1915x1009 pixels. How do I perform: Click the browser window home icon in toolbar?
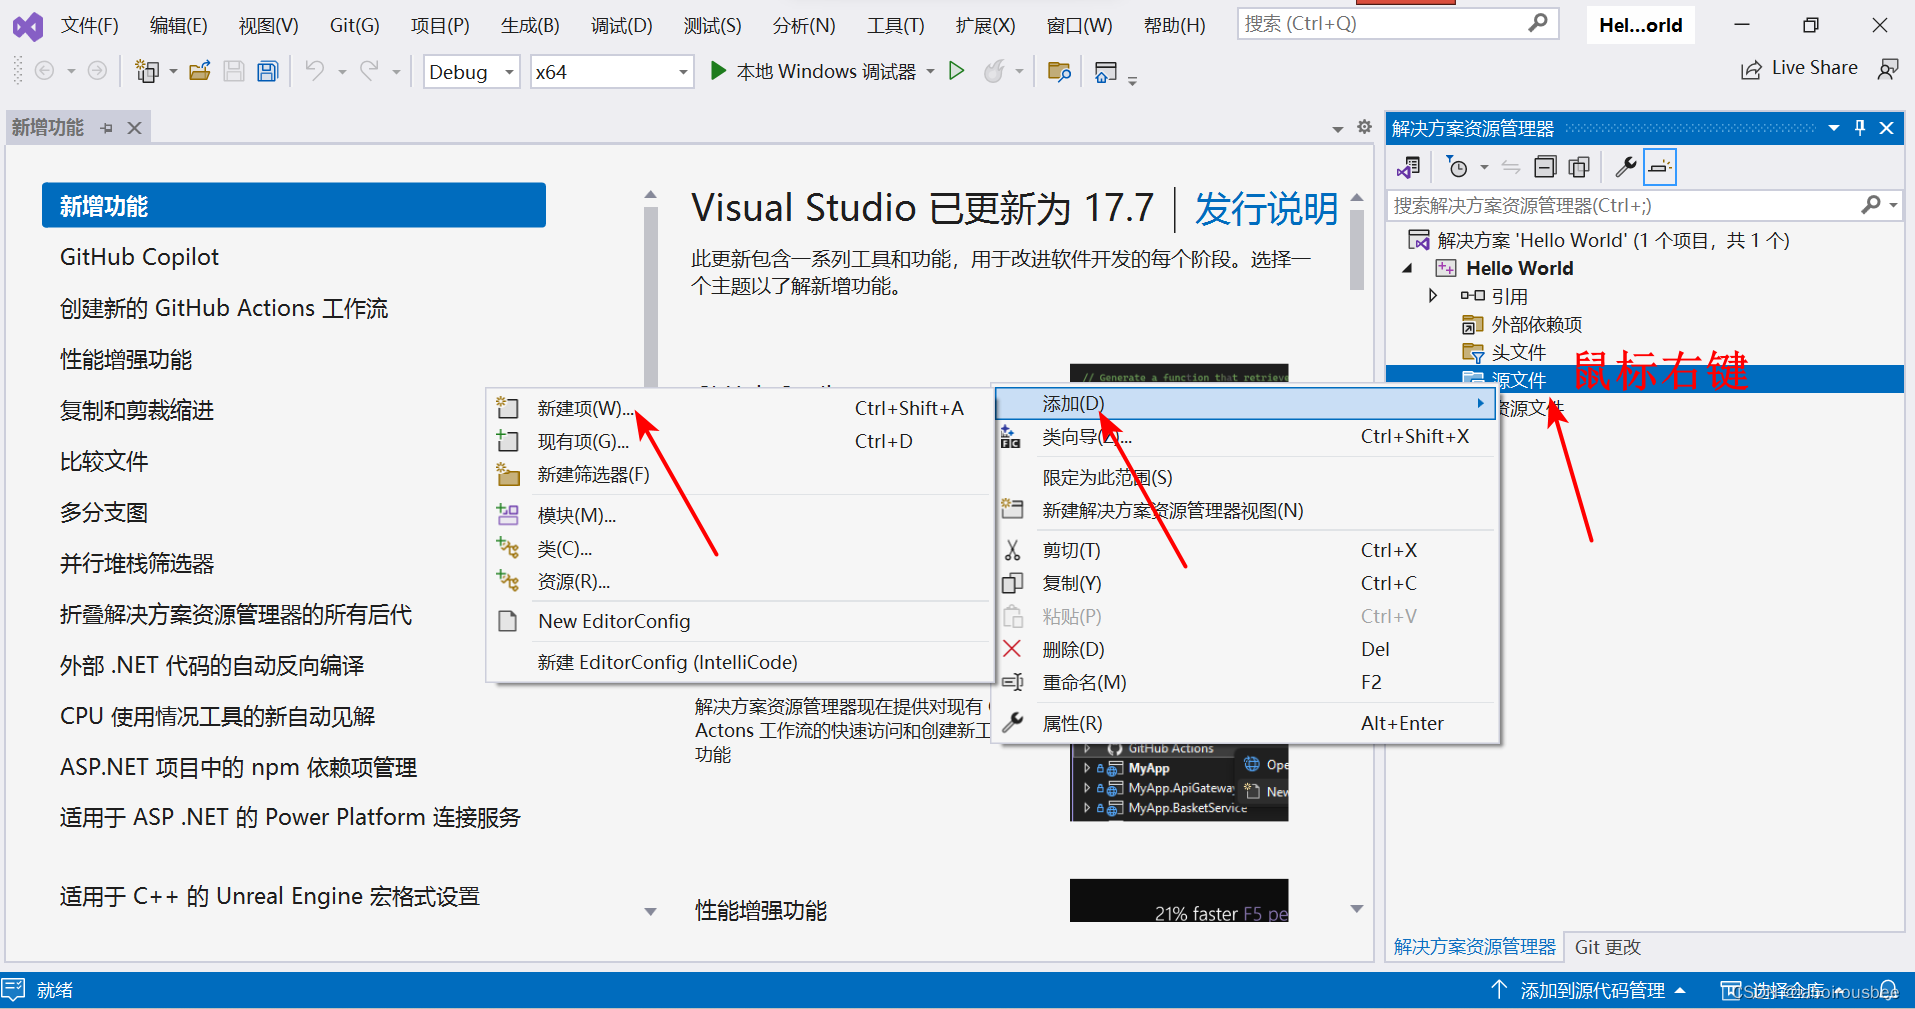pos(1105,71)
